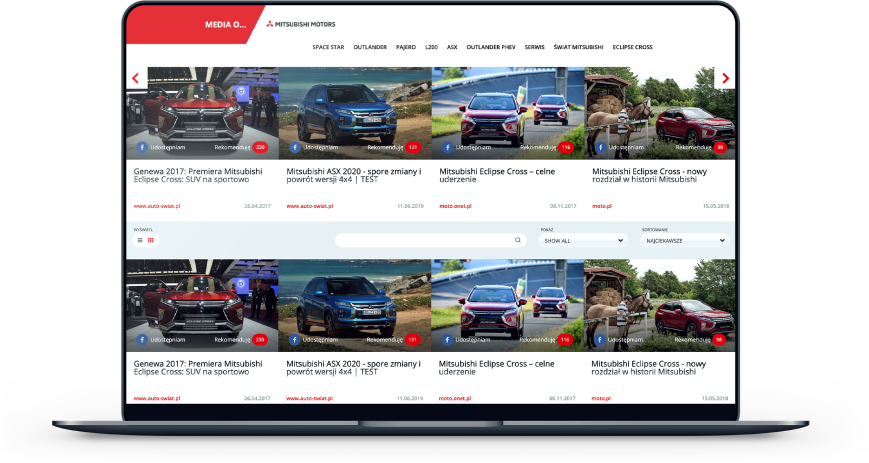Go to previous carousel slide with left arrow
The image size is (869, 463).
point(136,78)
